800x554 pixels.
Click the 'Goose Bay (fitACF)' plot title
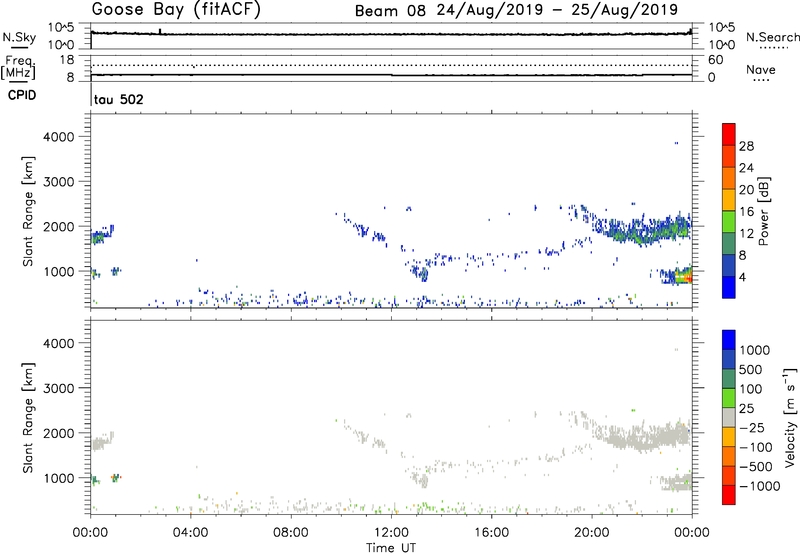pos(176,10)
